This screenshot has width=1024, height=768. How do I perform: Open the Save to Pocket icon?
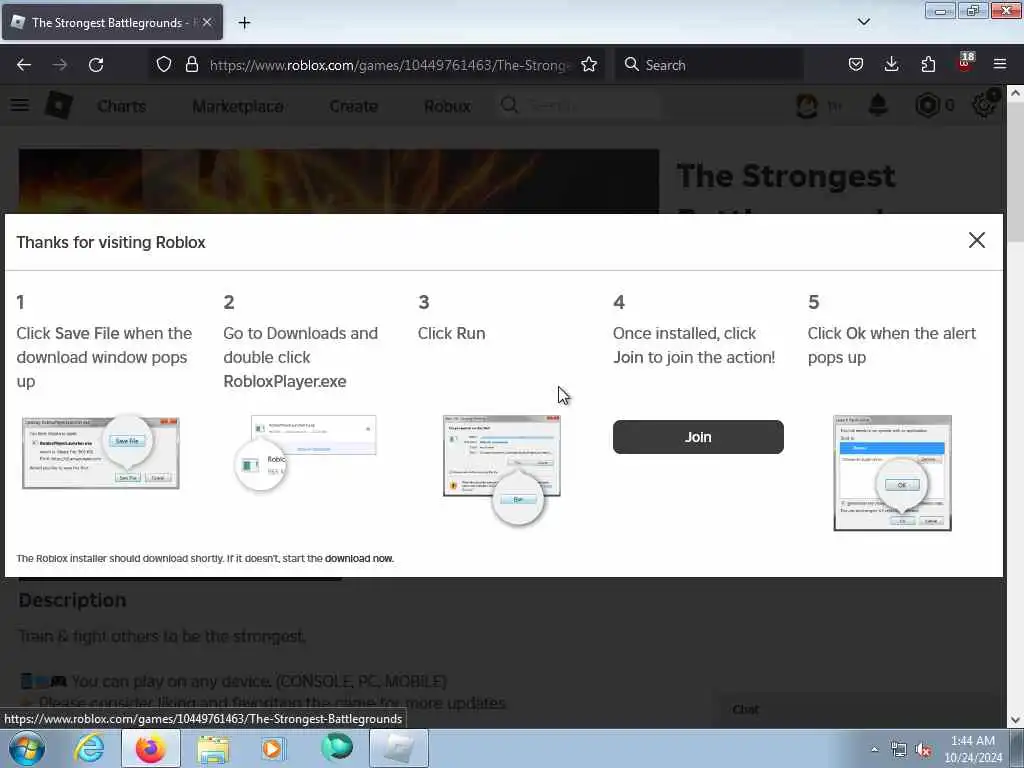tap(856, 65)
